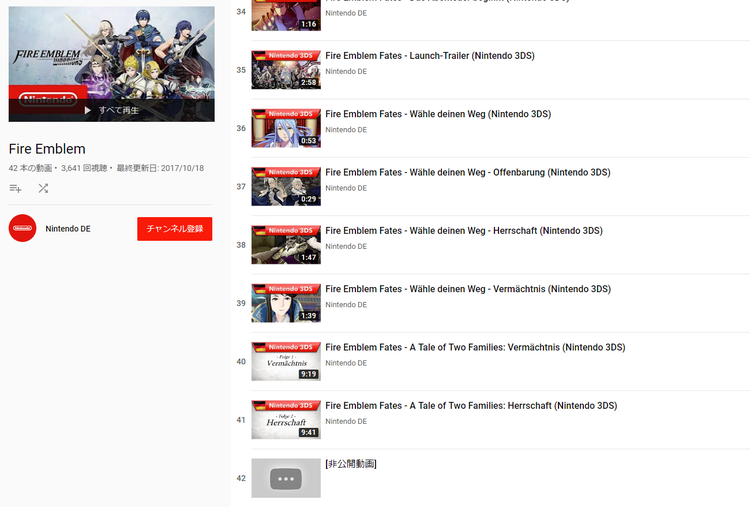Open Fire Emblem Fates Launch-Trailer video
750x507 pixels.
click(x=430, y=55)
